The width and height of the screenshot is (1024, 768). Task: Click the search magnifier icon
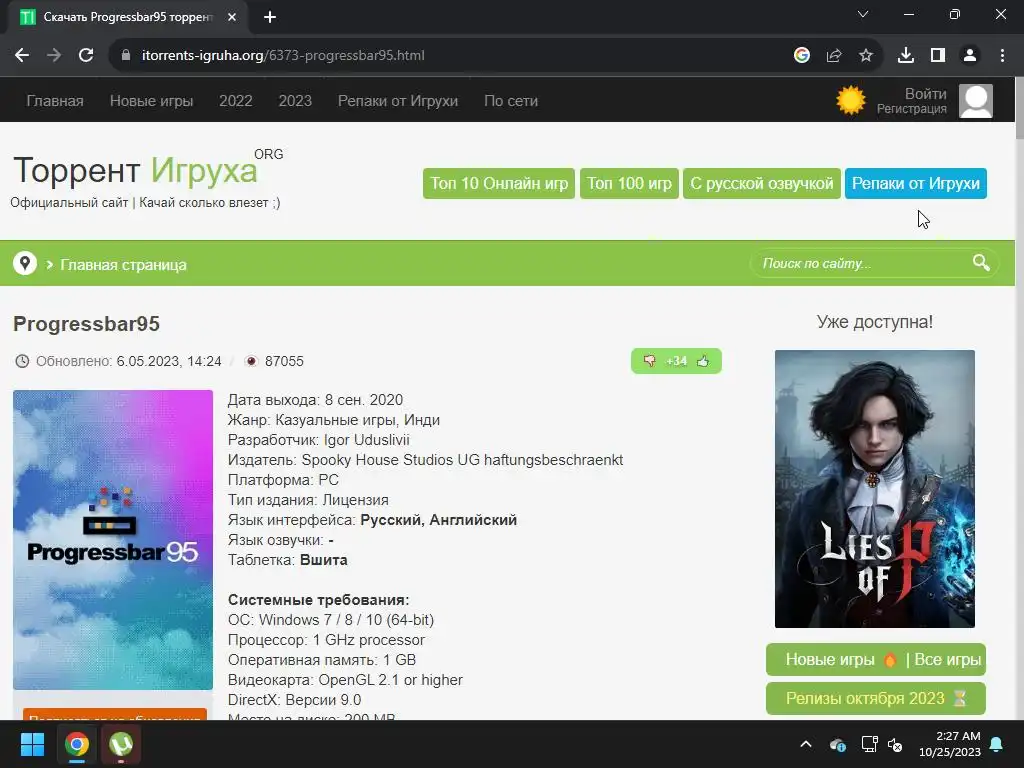(x=981, y=263)
